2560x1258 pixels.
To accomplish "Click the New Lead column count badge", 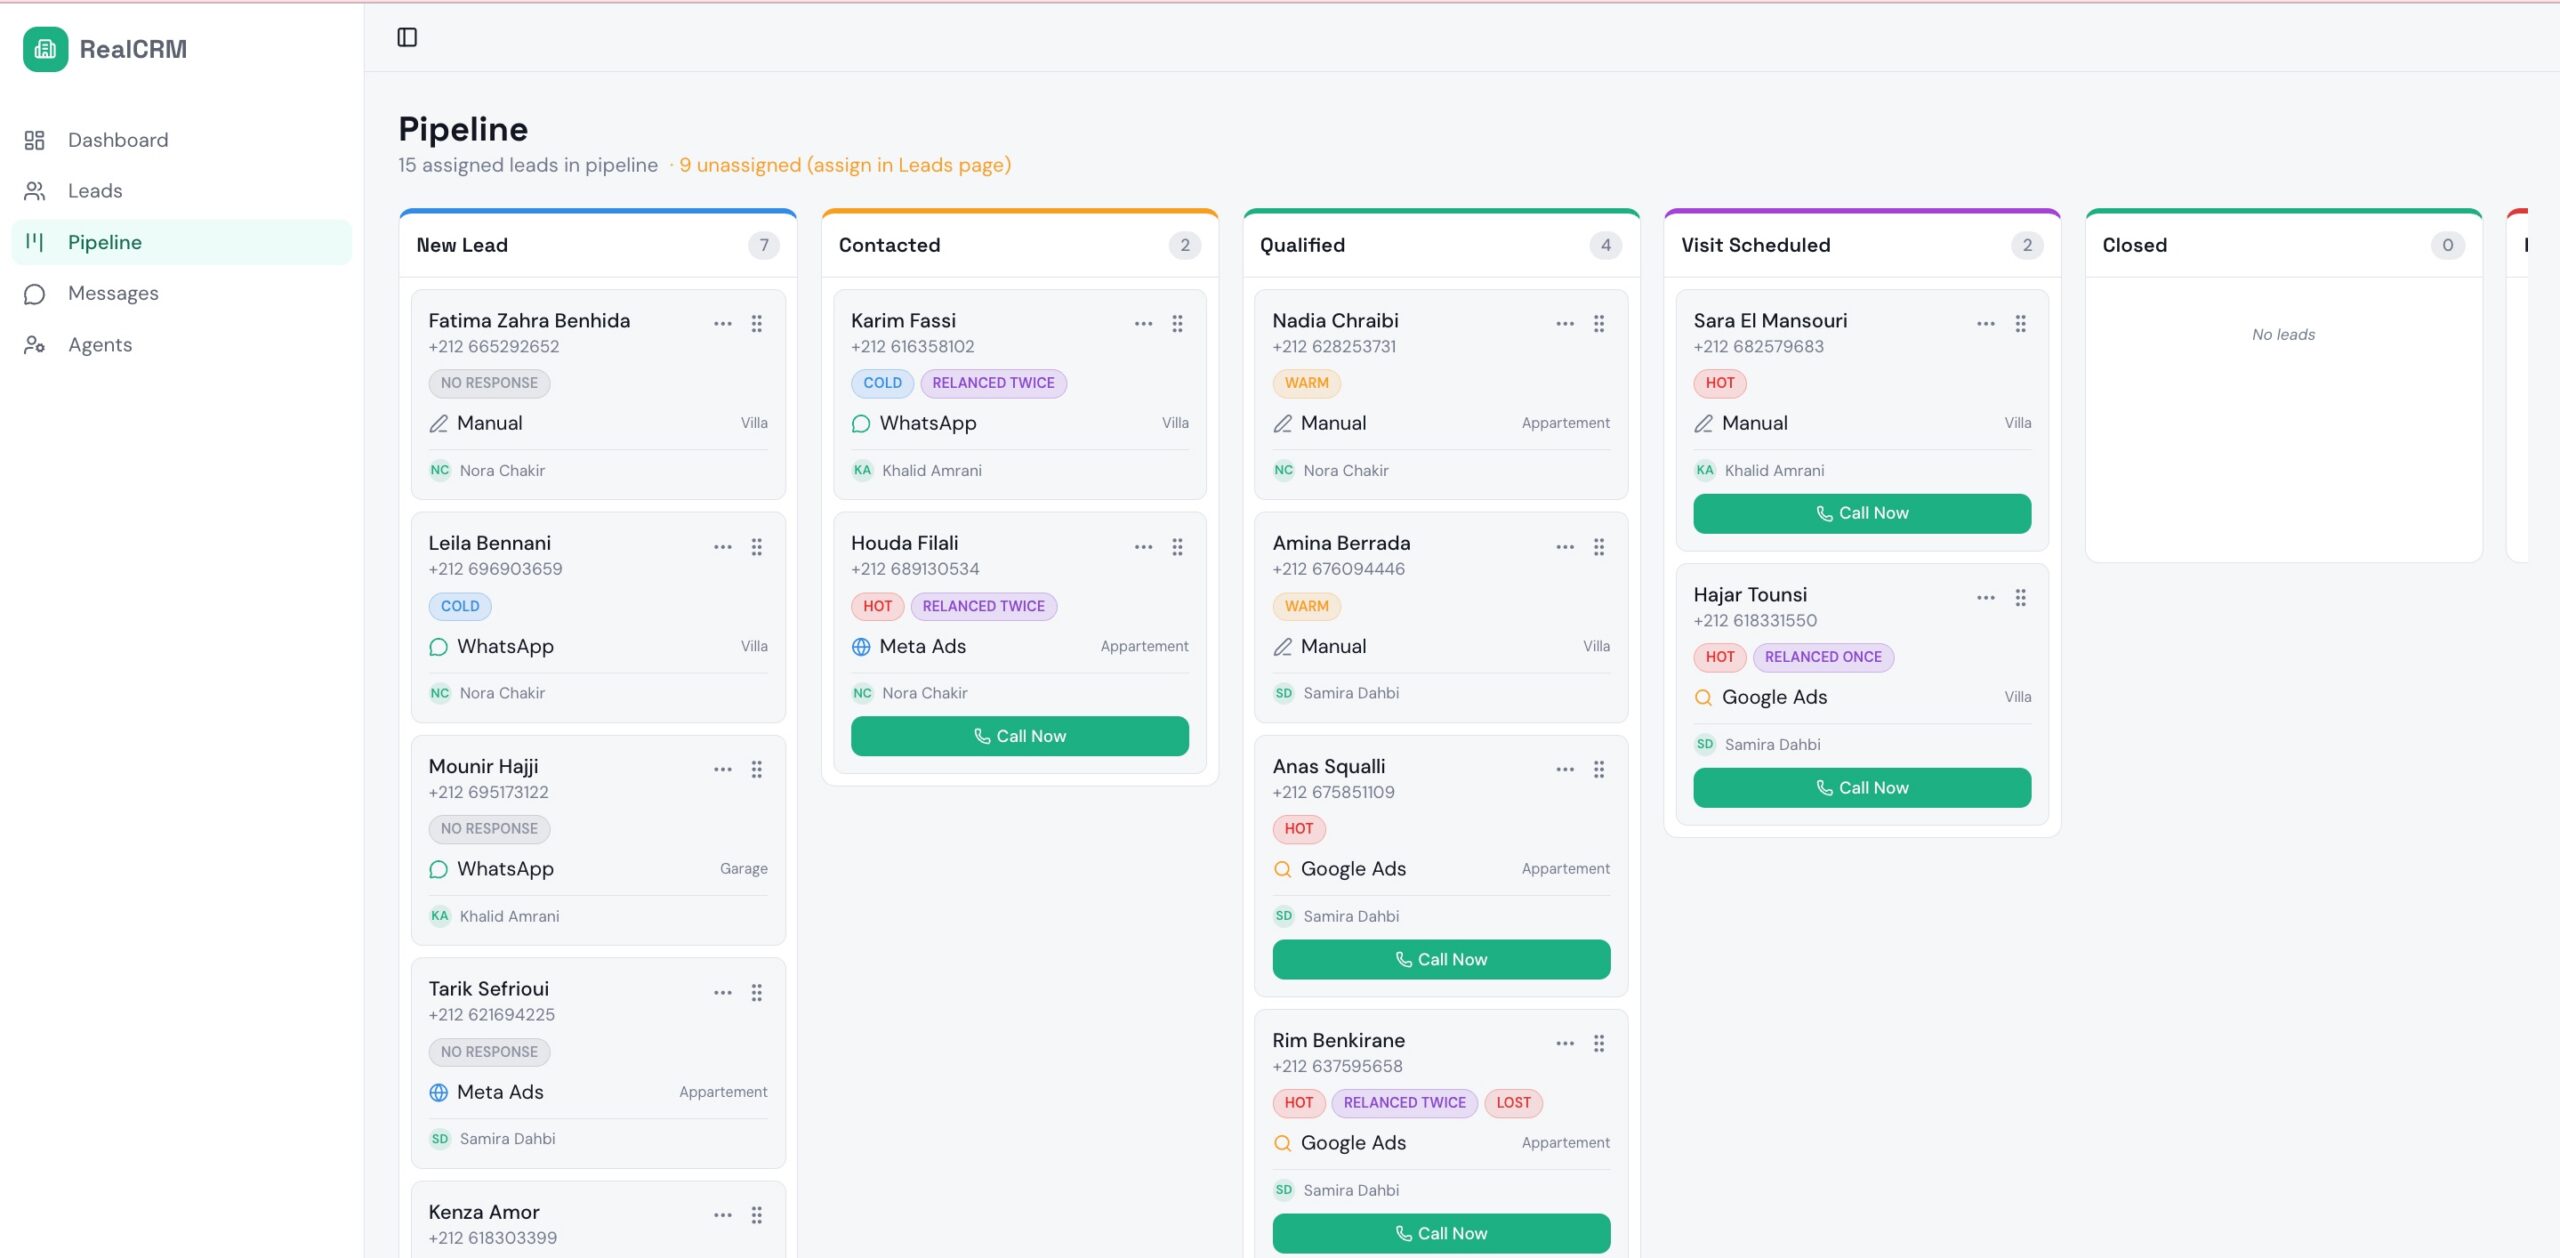I will (764, 245).
